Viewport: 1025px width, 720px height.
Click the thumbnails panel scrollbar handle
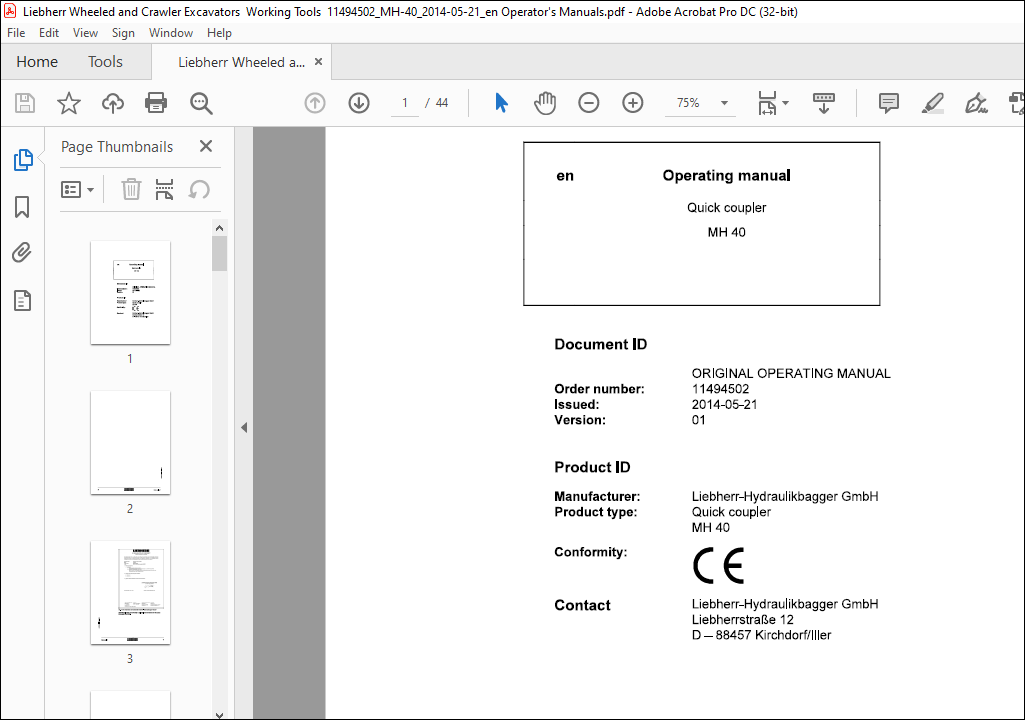click(220, 254)
